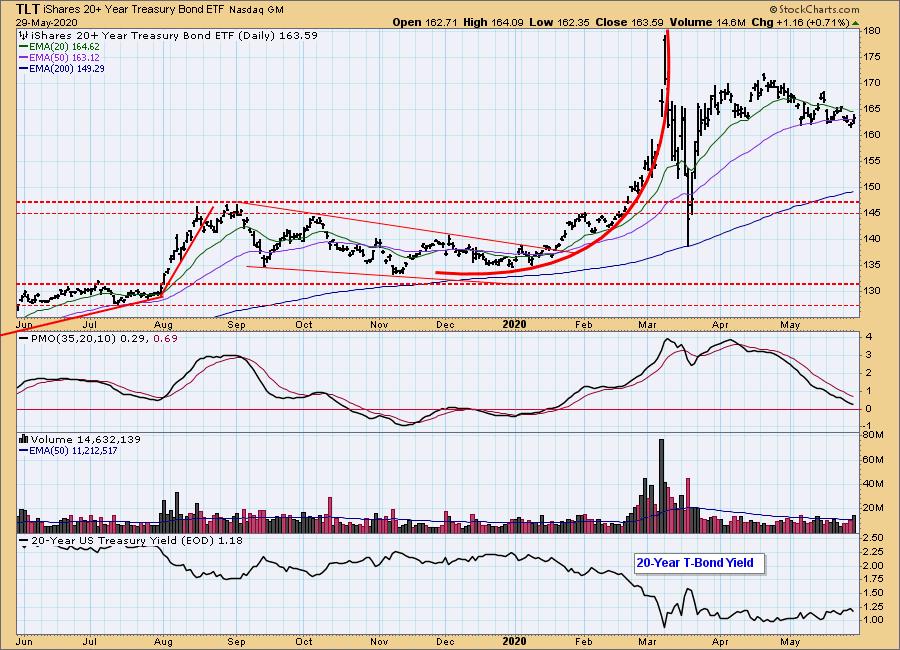Image resolution: width=900 pixels, height=650 pixels.
Task: Click the 130 price axis label
Action: tap(872, 291)
